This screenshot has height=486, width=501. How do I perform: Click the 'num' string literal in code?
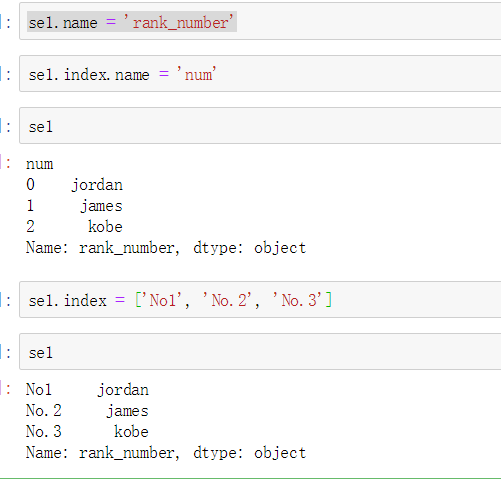pos(197,74)
